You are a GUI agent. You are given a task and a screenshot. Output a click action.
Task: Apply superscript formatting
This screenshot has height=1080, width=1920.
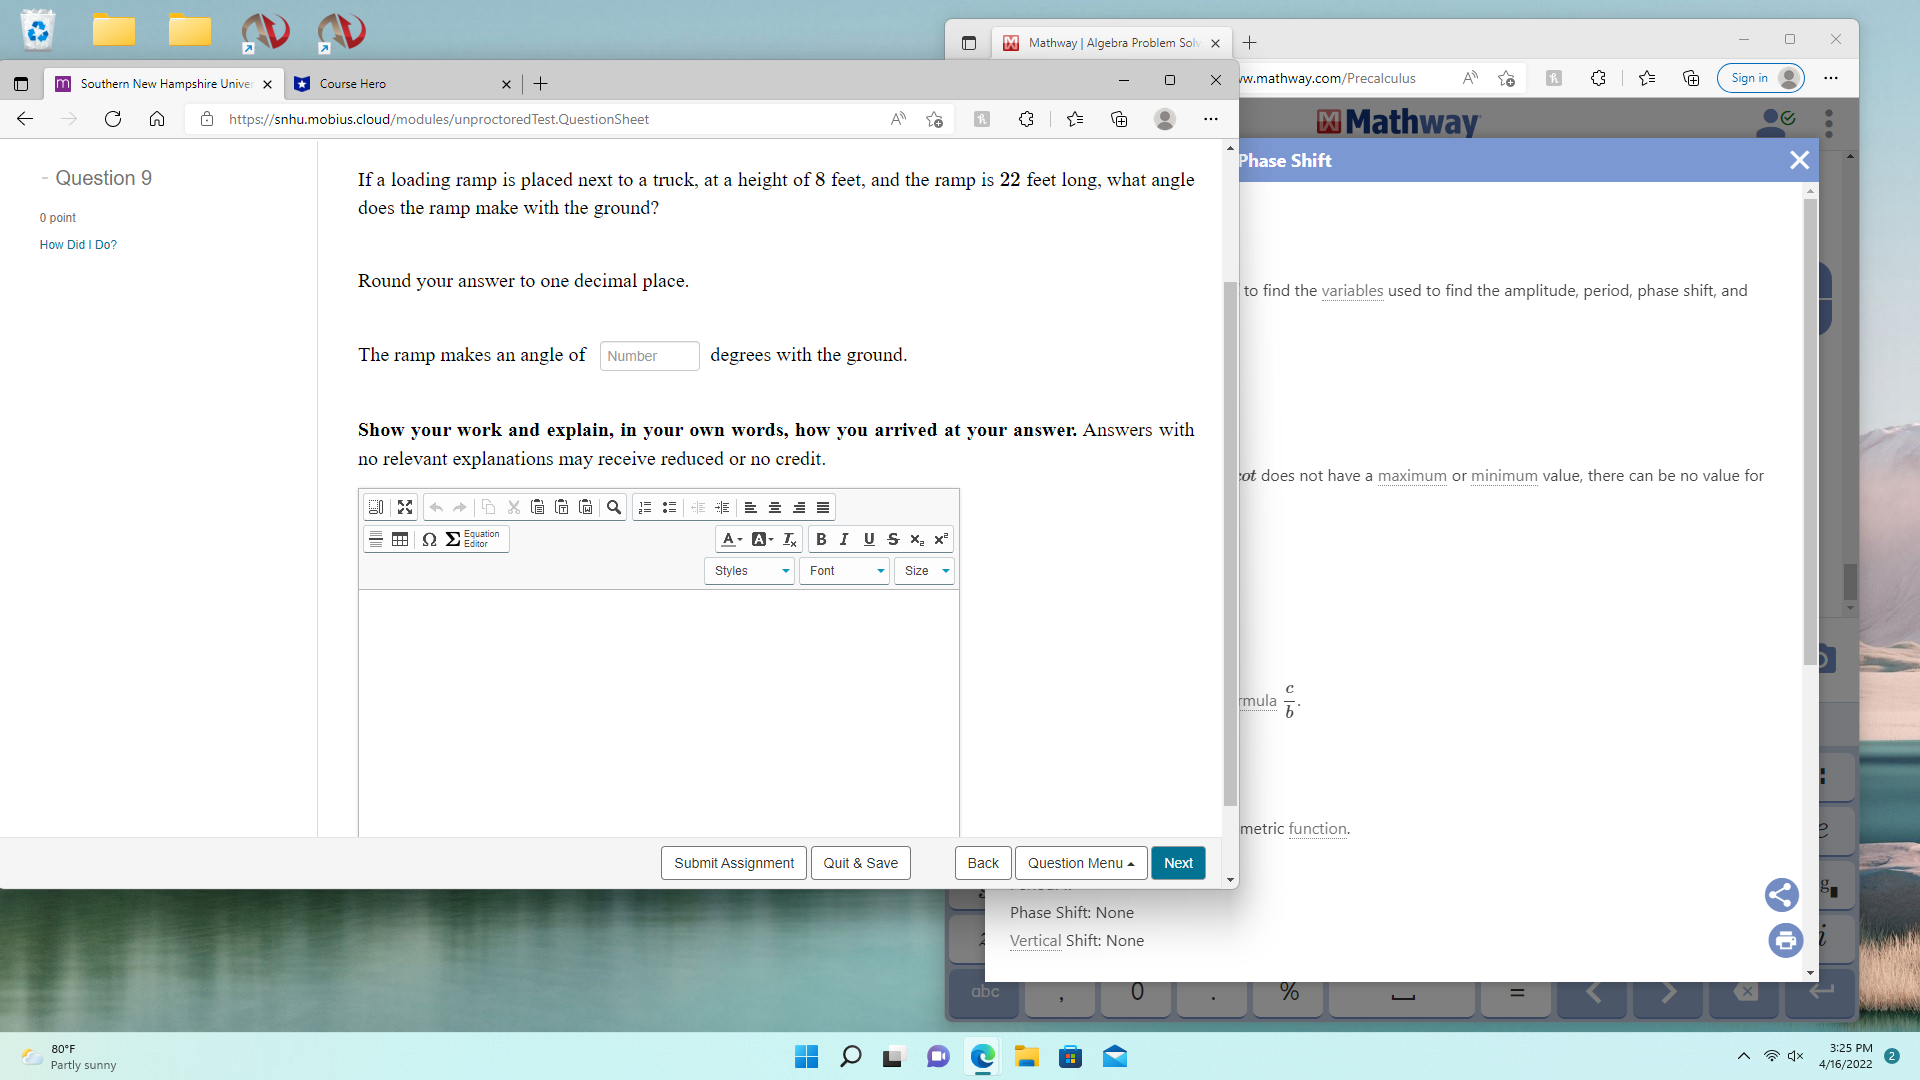coord(941,539)
